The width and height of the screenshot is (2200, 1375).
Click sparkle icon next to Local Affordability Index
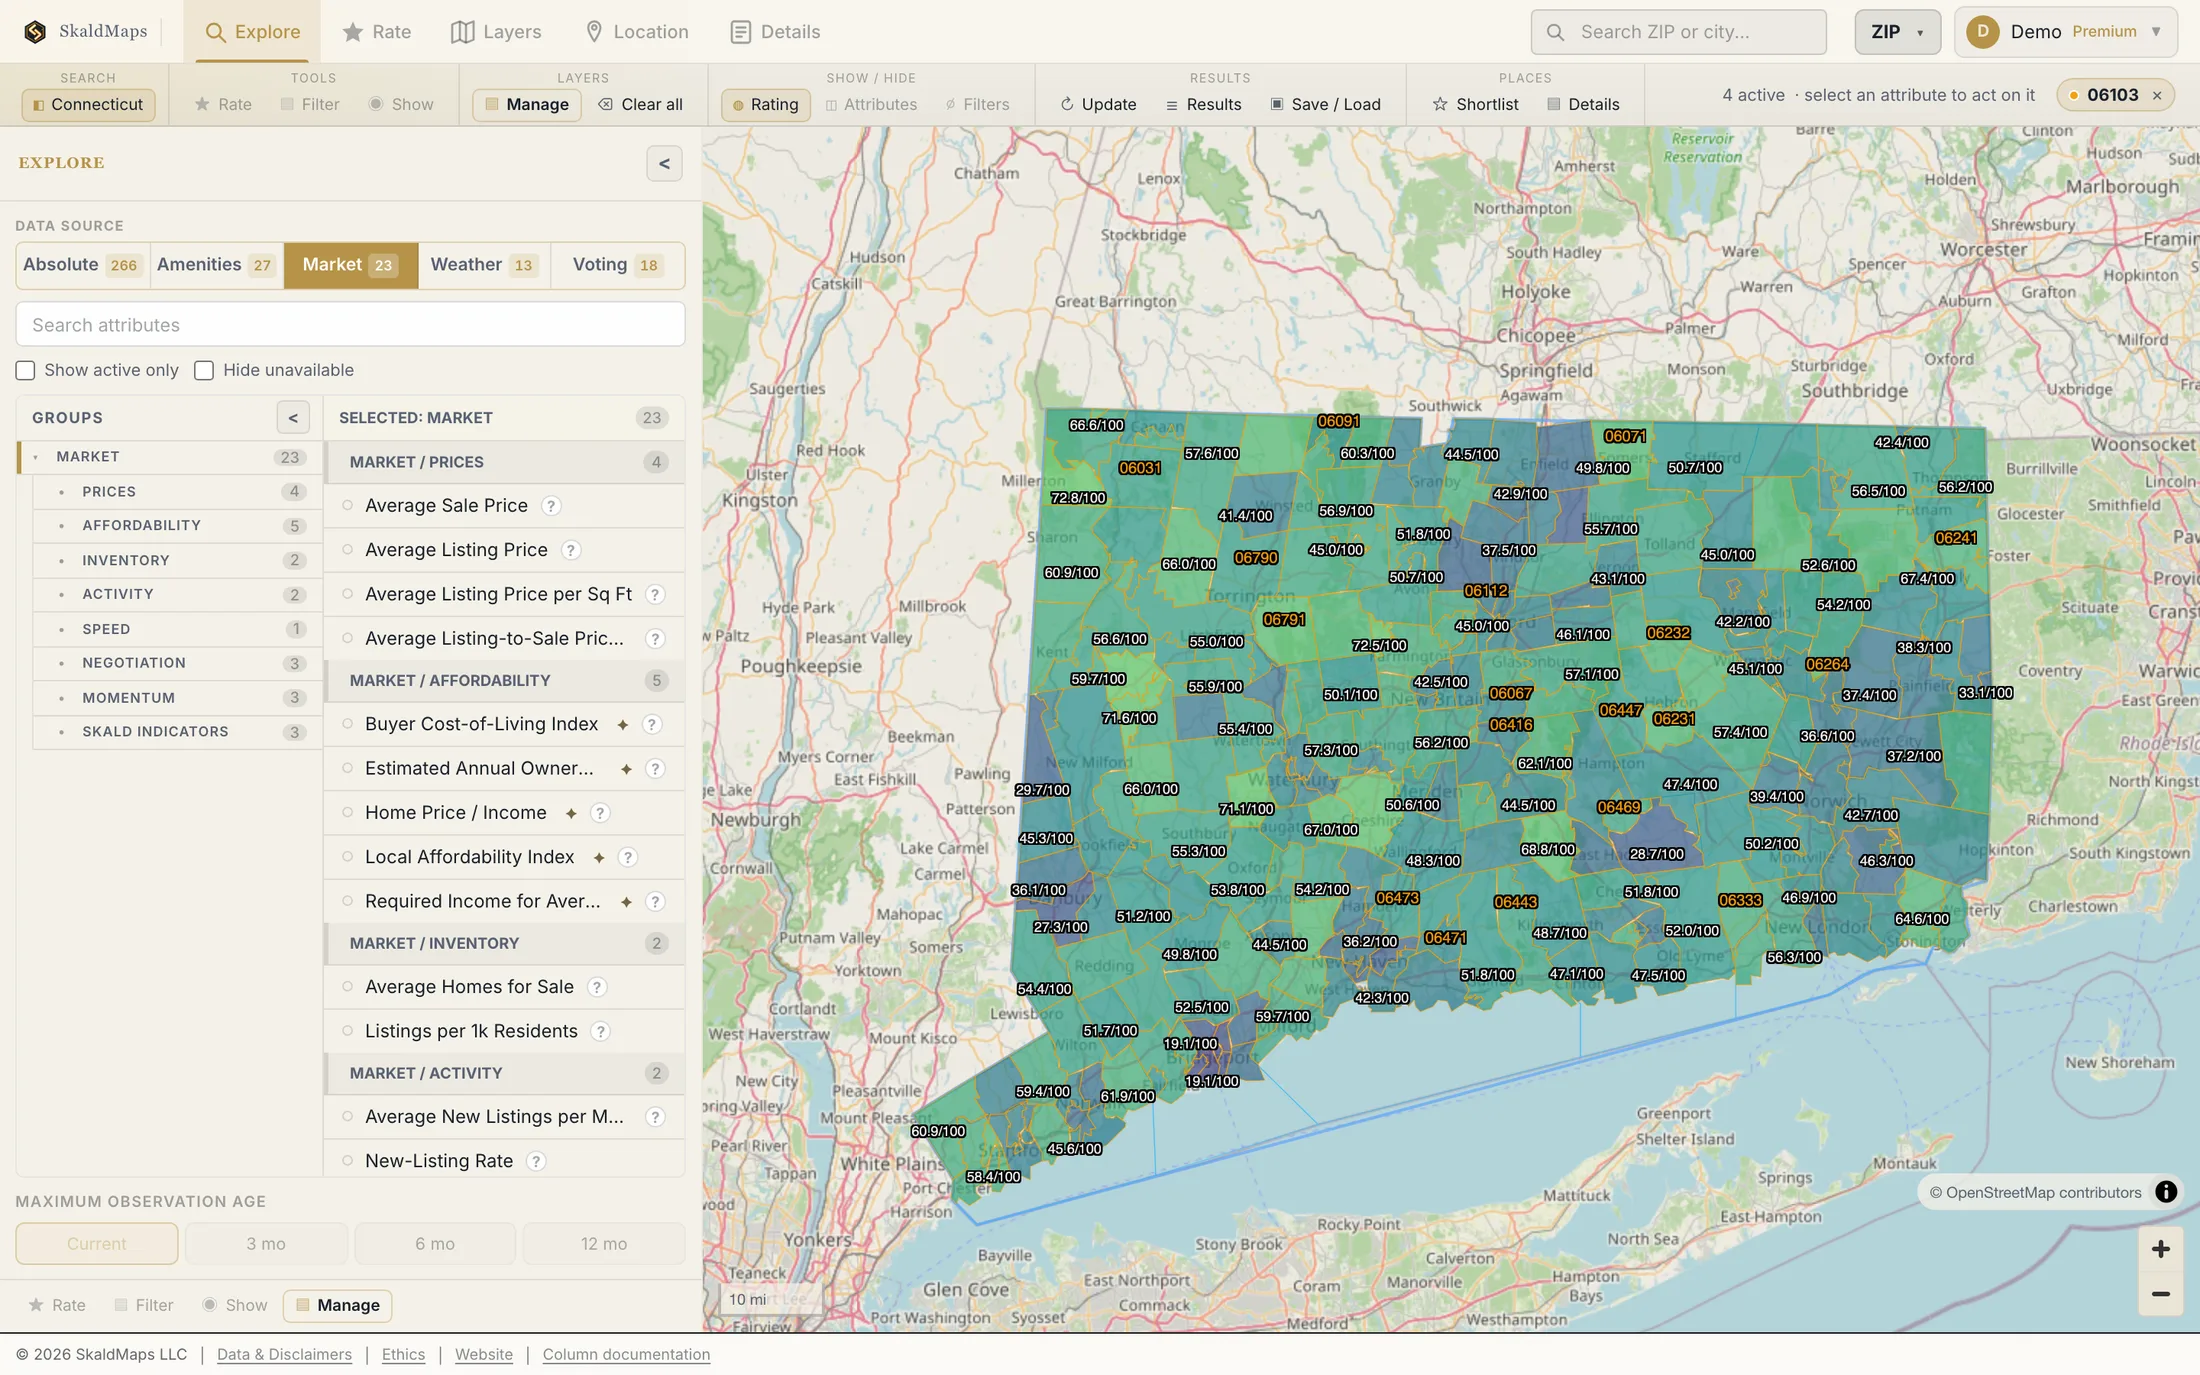(x=599, y=858)
